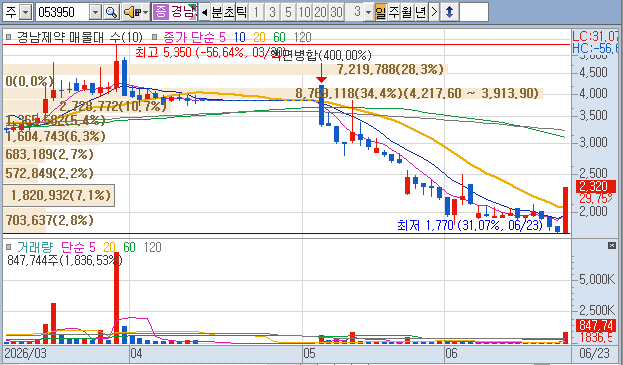
Task: Click the 경남 stock name field
Action: tap(183, 12)
